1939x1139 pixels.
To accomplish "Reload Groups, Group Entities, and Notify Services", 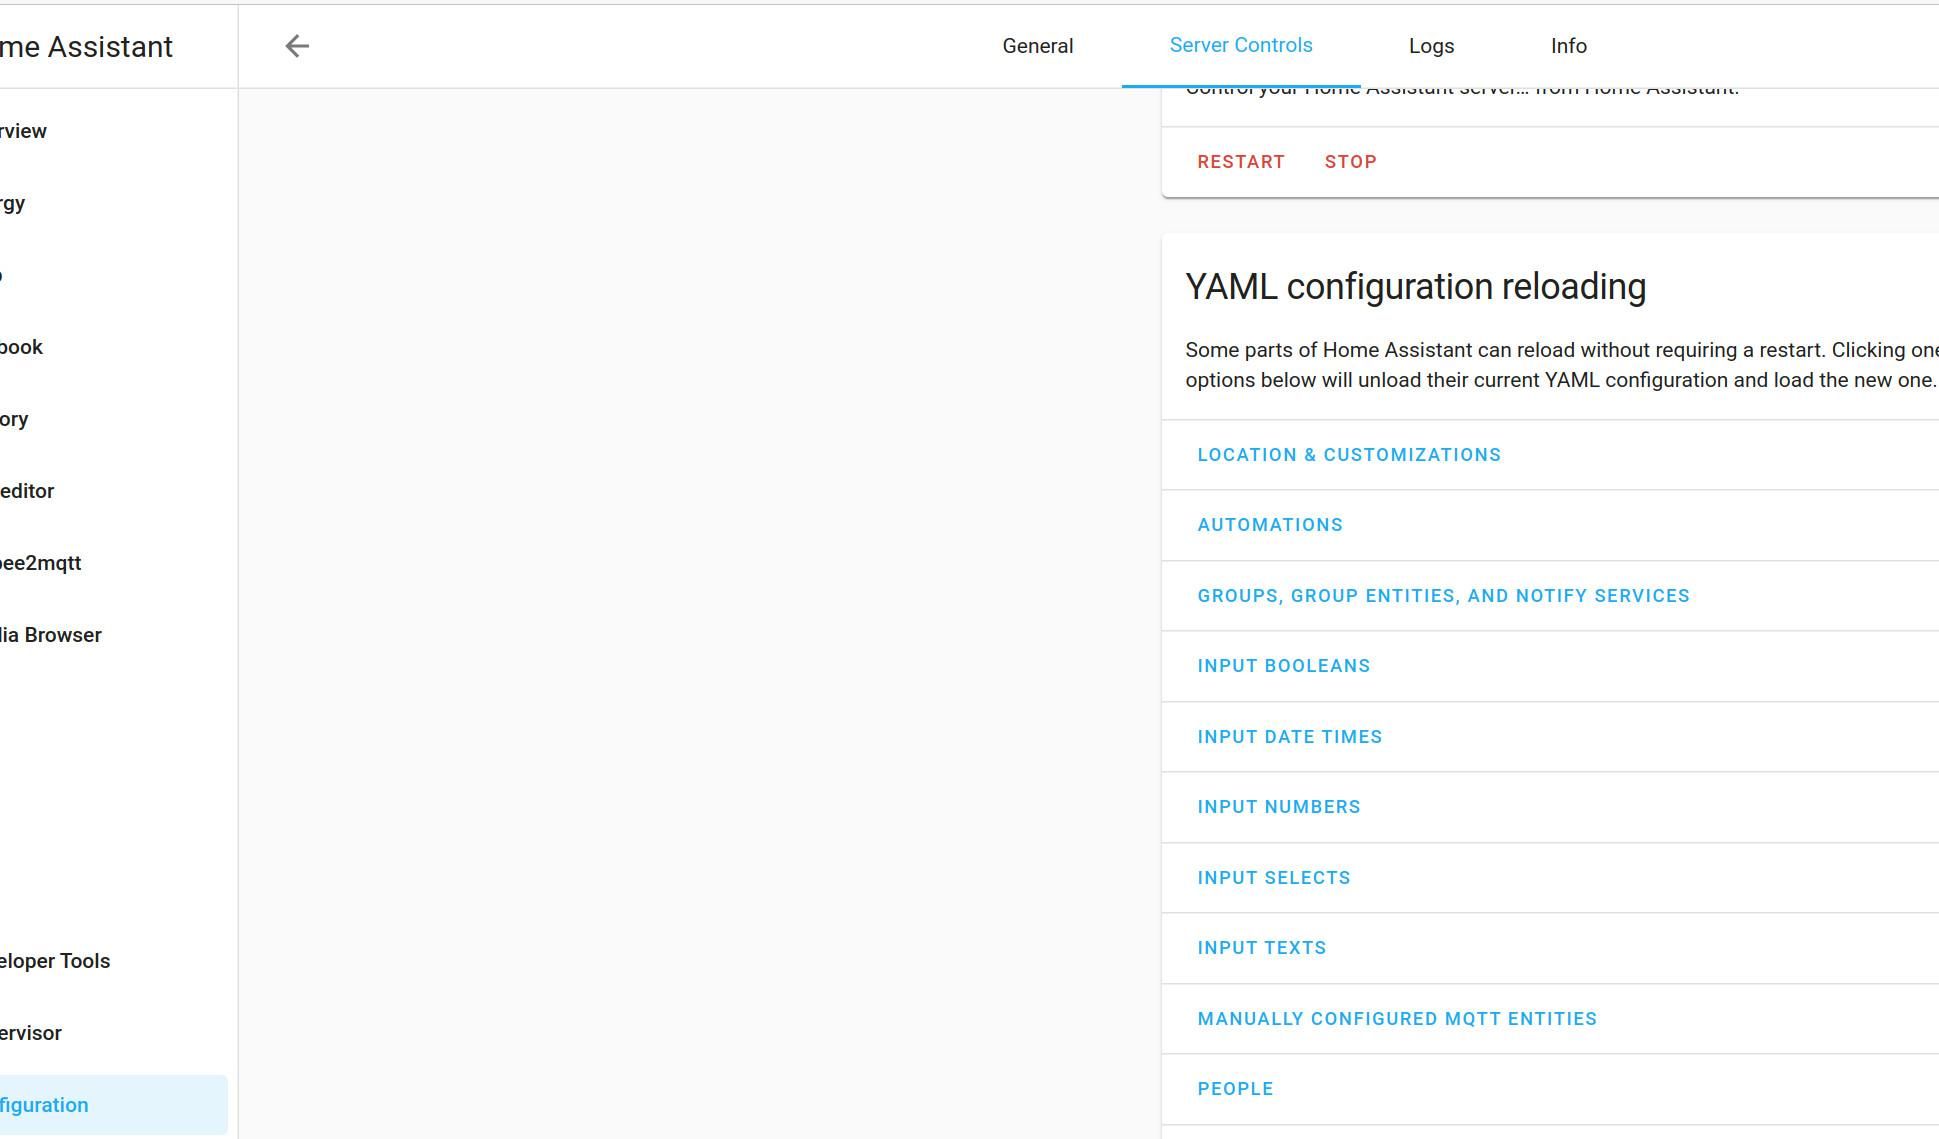I will click(x=1442, y=596).
